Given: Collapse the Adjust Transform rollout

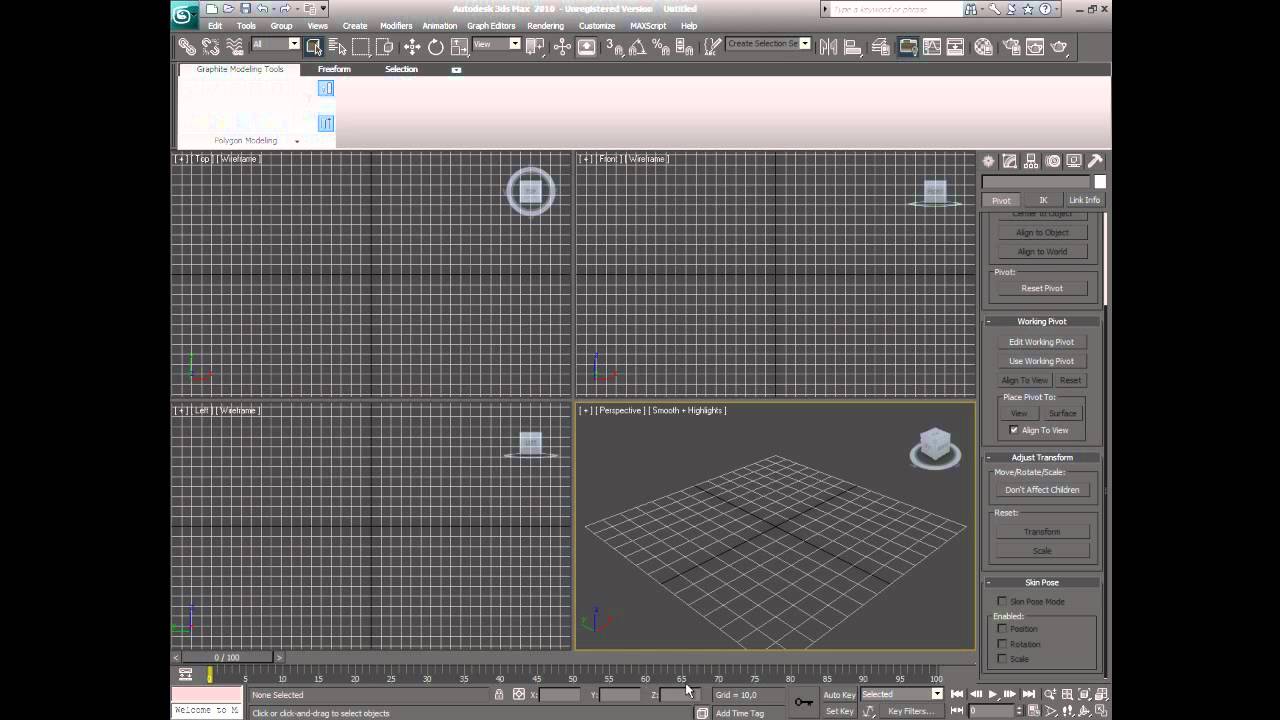Looking at the screenshot, I should (1042, 457).
